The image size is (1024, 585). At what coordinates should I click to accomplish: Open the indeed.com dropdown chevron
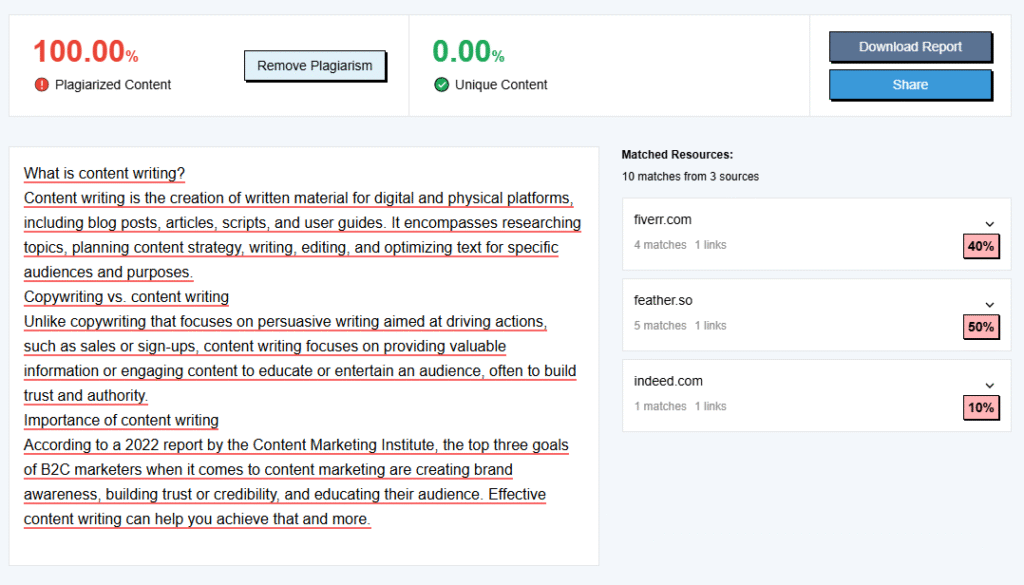click(x=989, y=385)
